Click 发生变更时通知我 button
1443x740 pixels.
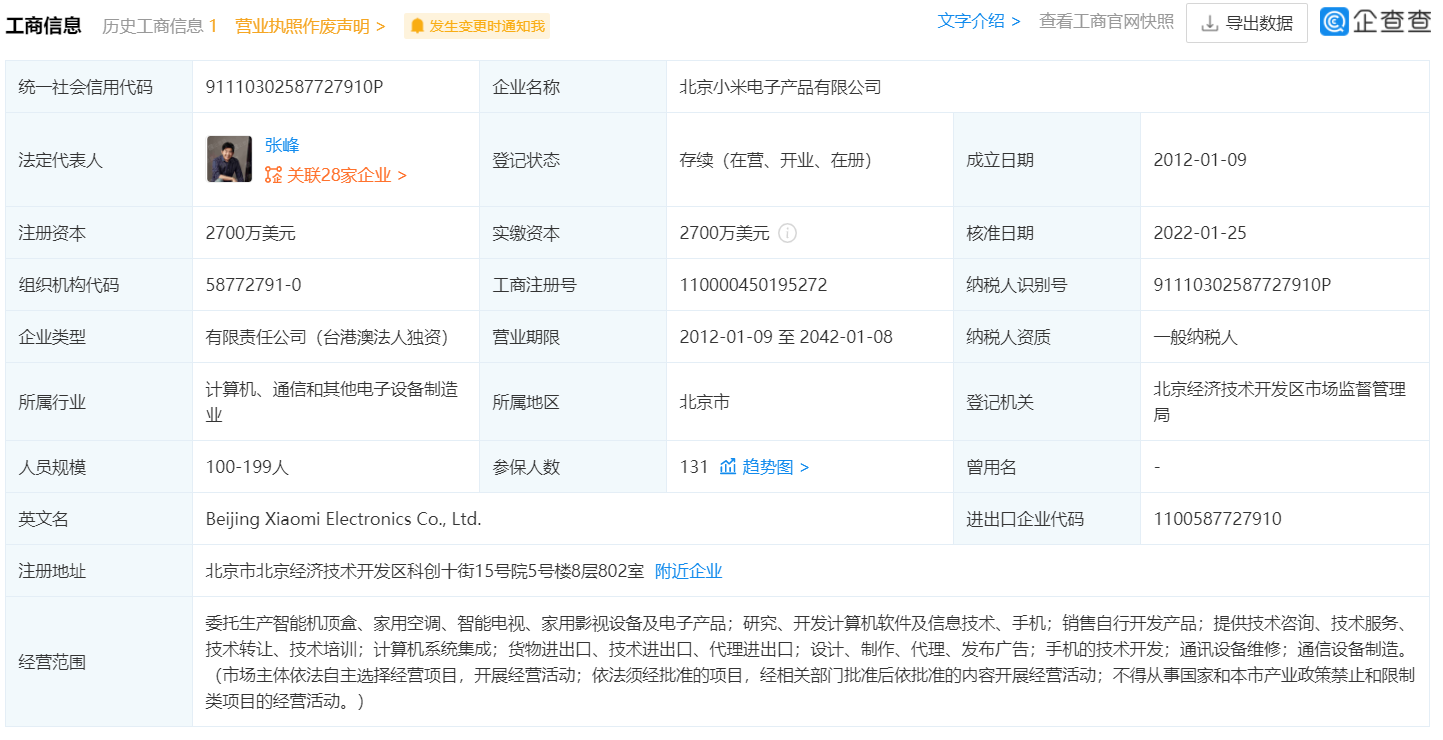tap(477, 26)
